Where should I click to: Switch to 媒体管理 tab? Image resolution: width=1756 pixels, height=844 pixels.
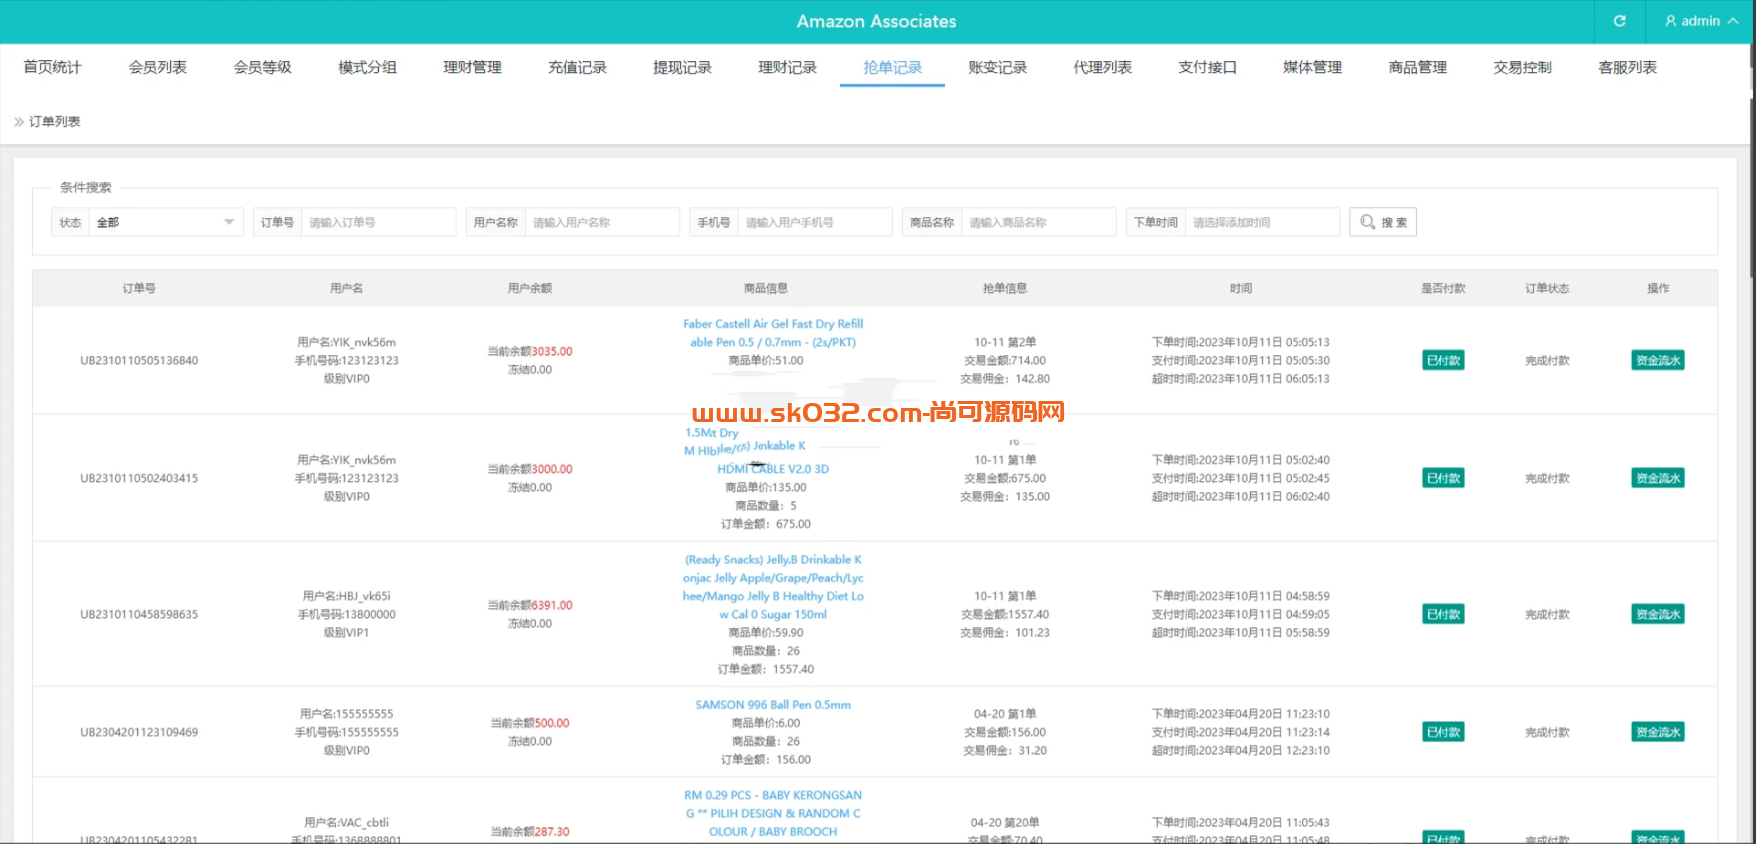[x=1312, y=67]
